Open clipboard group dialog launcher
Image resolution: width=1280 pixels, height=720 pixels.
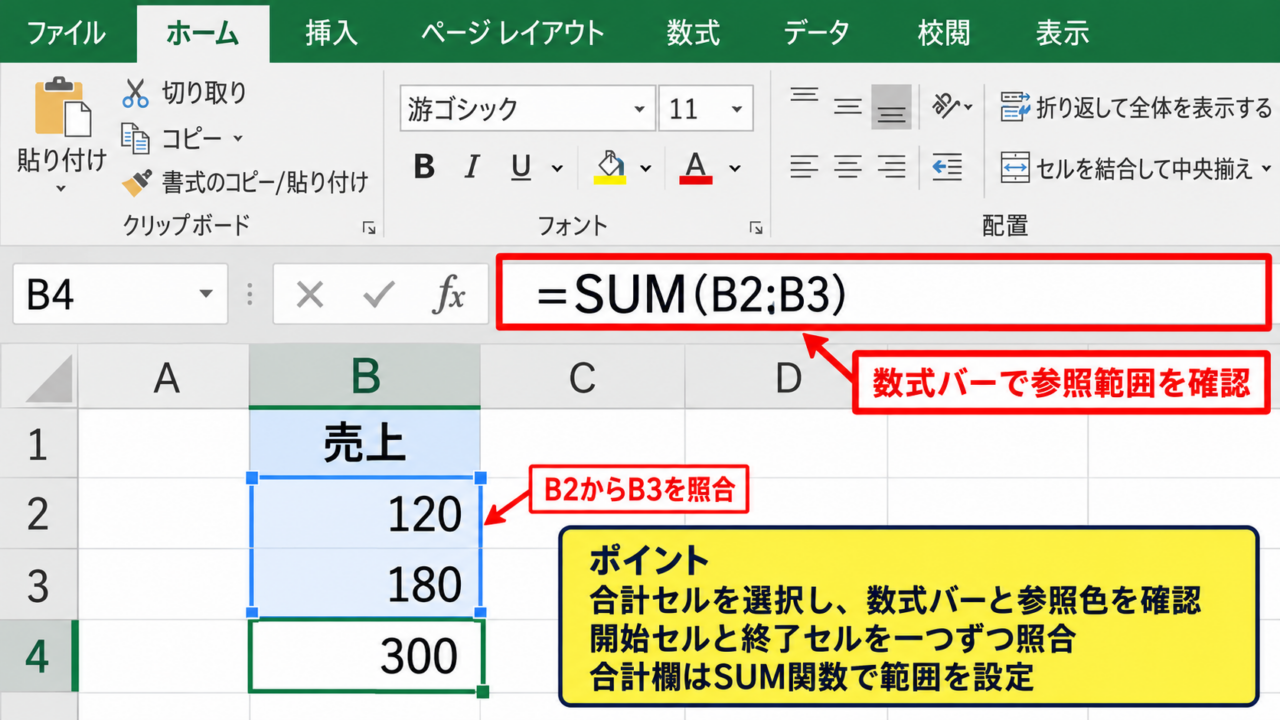pyautogui.click(x=369, y=228)
